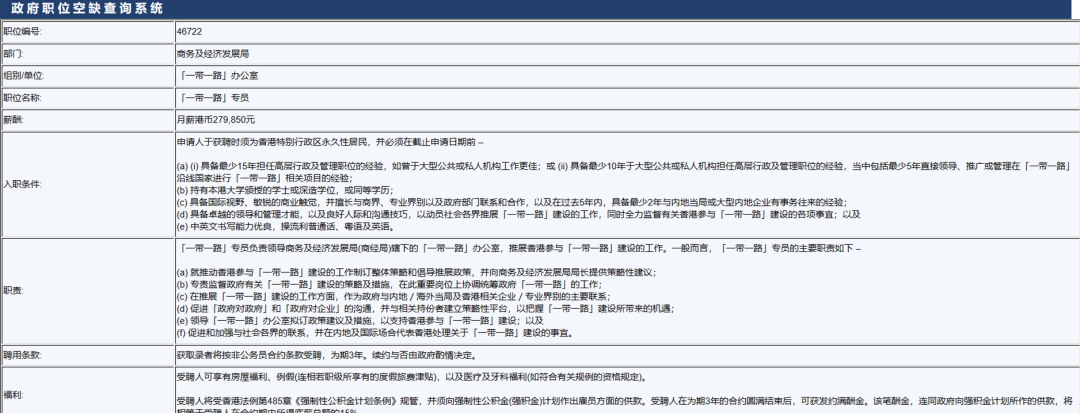Select the 入职条件 label cell
The image size is (1080, 413).
tap(87, 184)
